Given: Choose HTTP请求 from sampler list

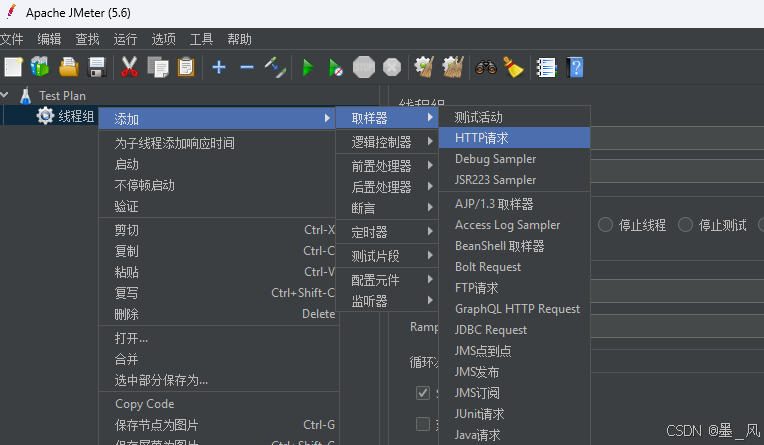Looking at the screenshot, I should coord(515,138).
